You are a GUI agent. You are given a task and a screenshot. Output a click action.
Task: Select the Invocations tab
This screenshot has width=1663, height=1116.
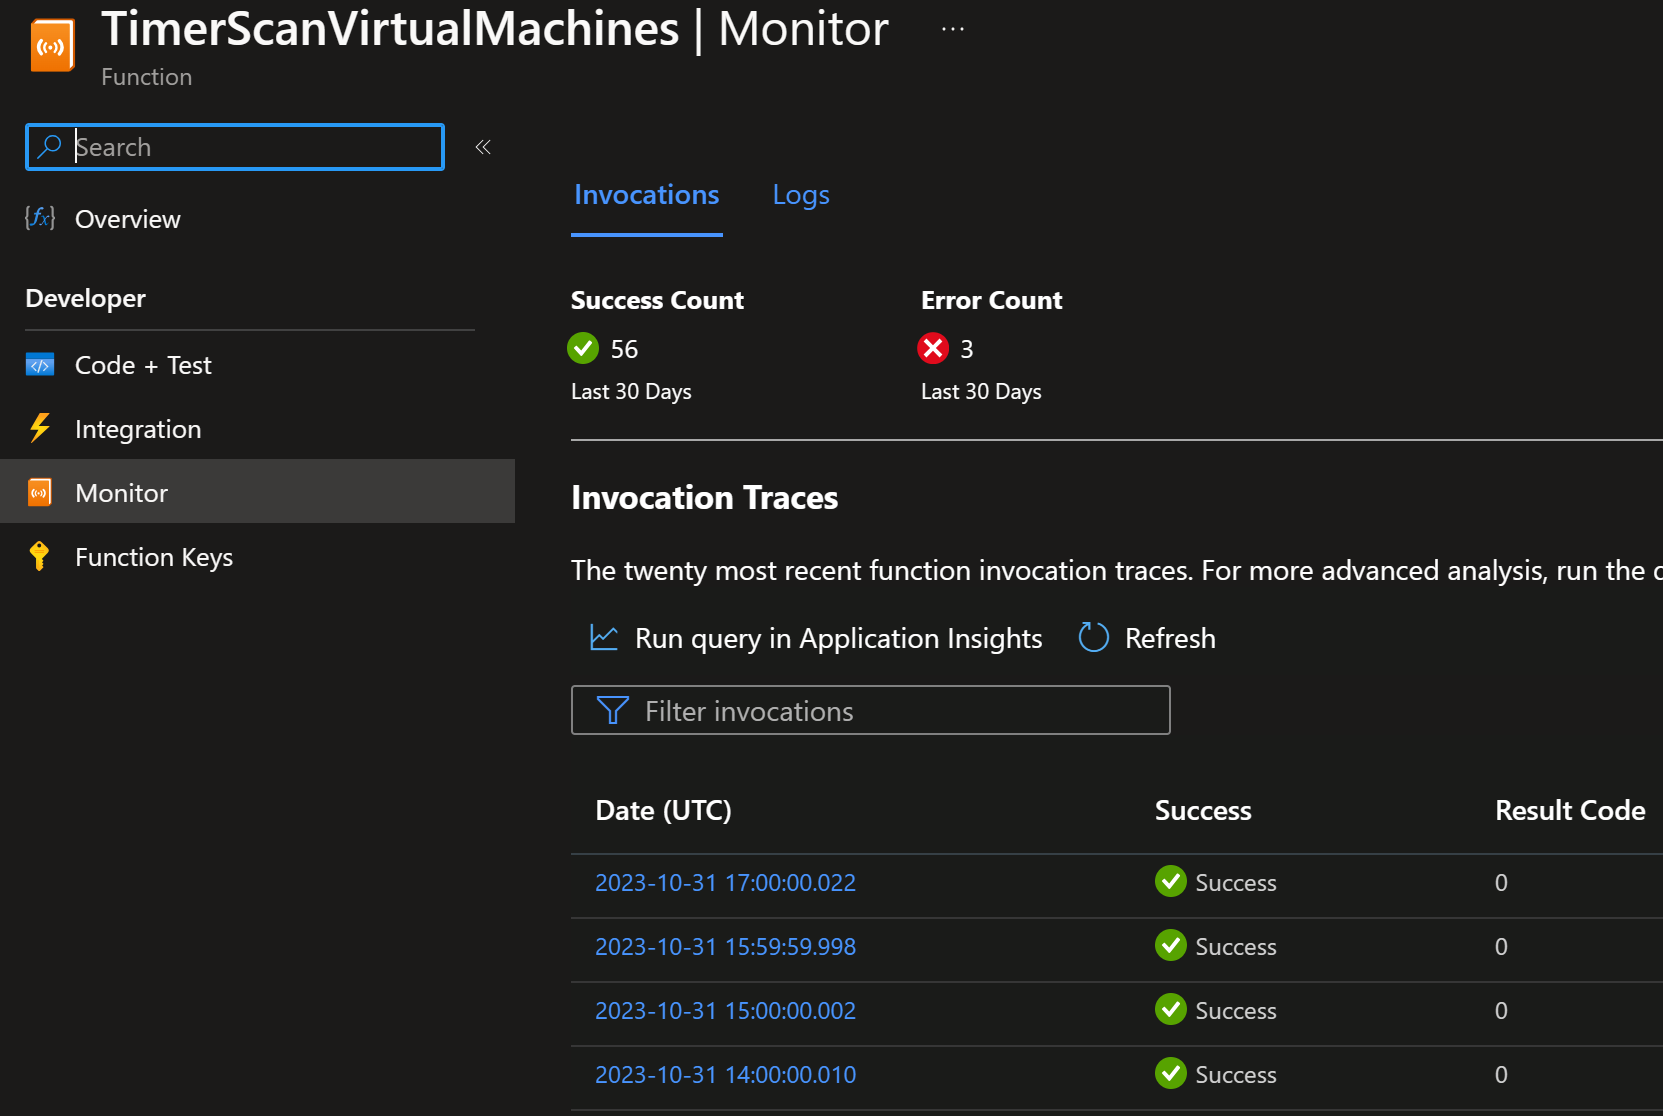647,195
